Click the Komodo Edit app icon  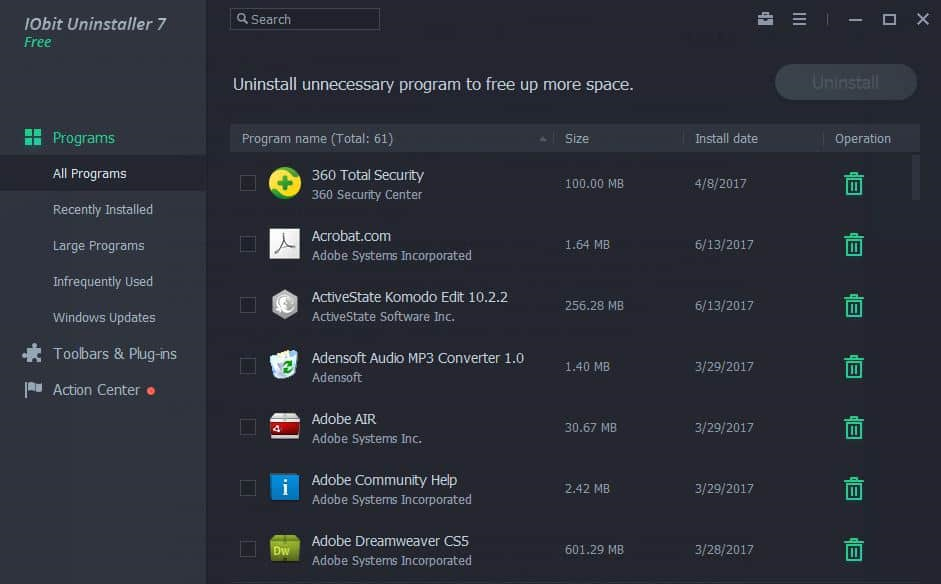pyautogui.click(x=284, y=304)
